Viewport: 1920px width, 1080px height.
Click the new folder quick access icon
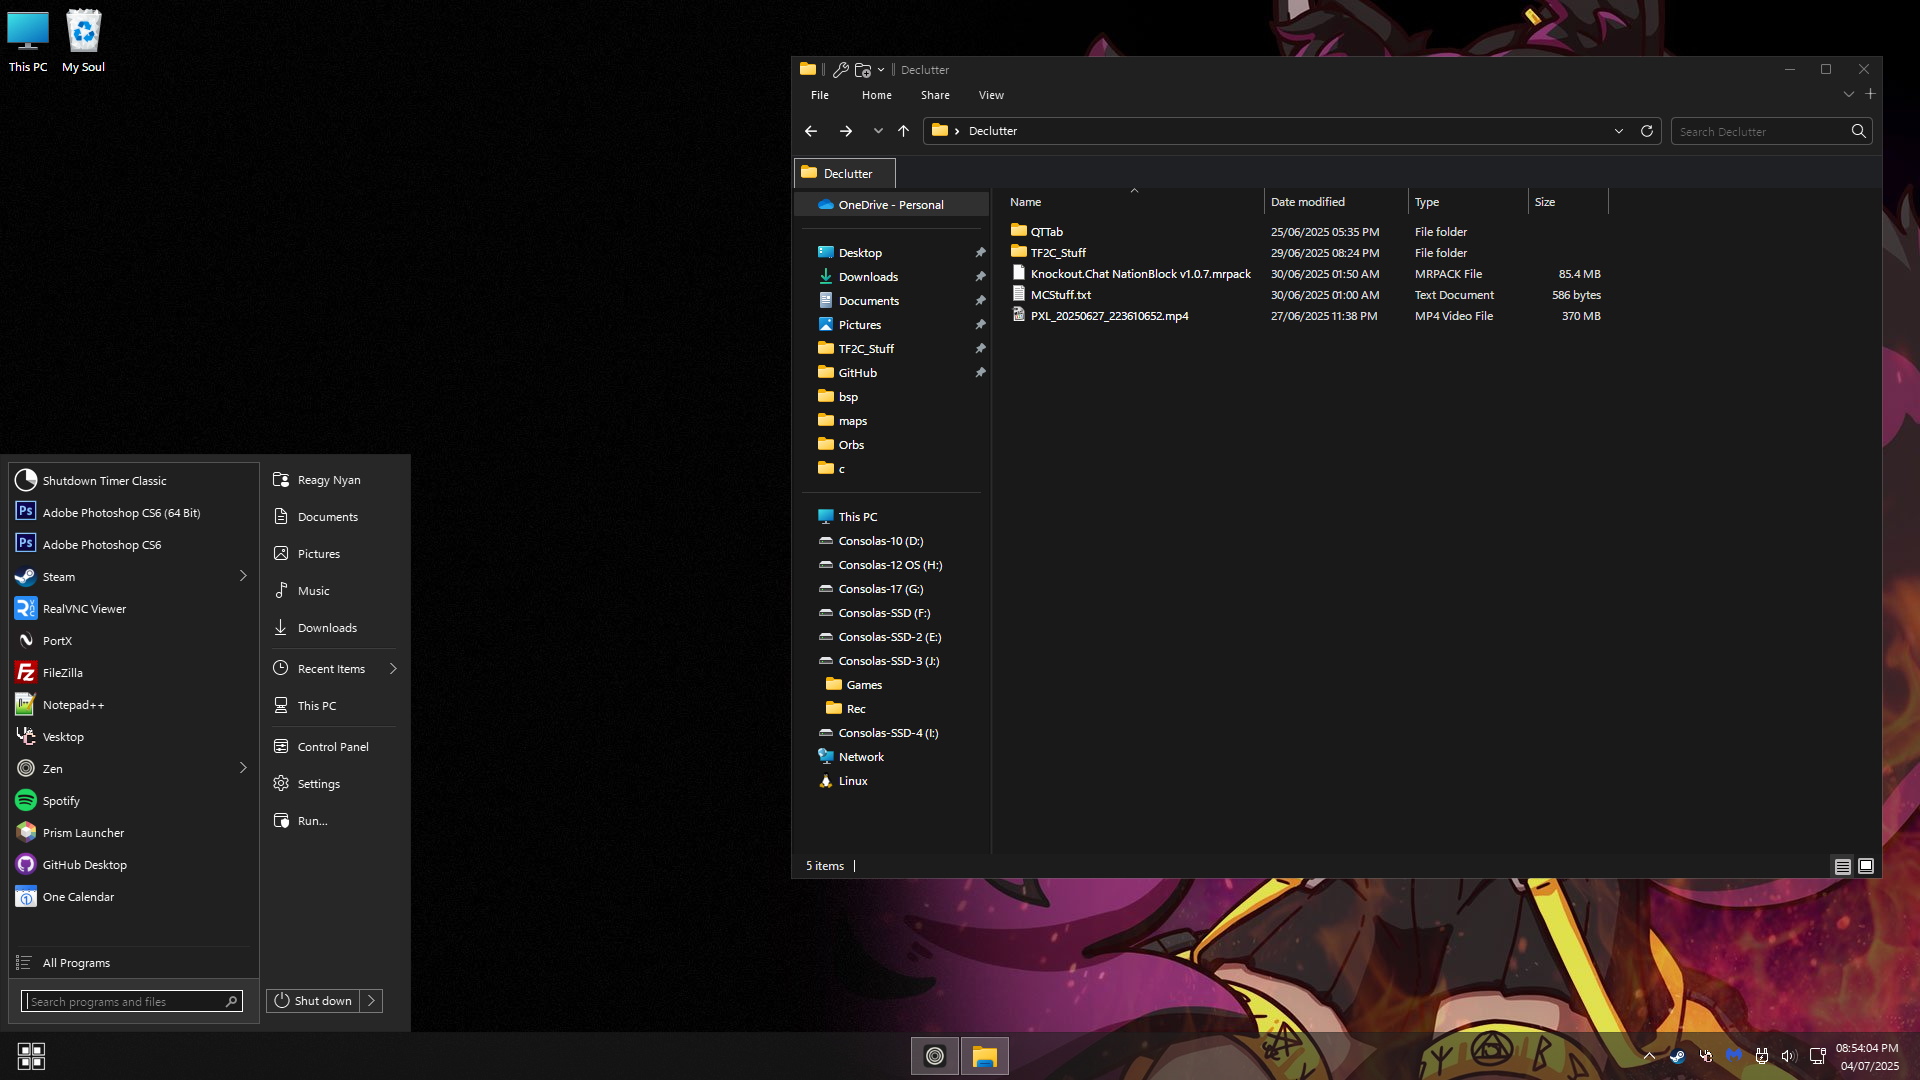863,70
